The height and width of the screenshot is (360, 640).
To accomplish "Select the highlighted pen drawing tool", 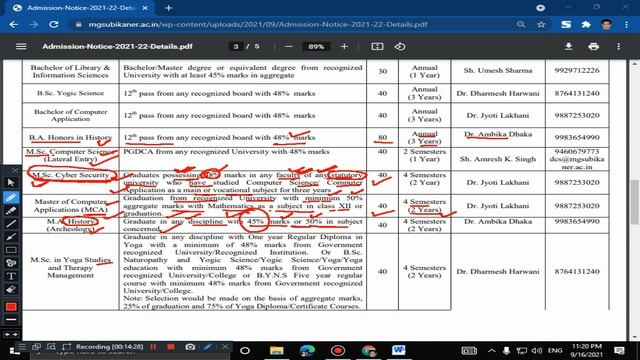I will (x=11, y=198).
